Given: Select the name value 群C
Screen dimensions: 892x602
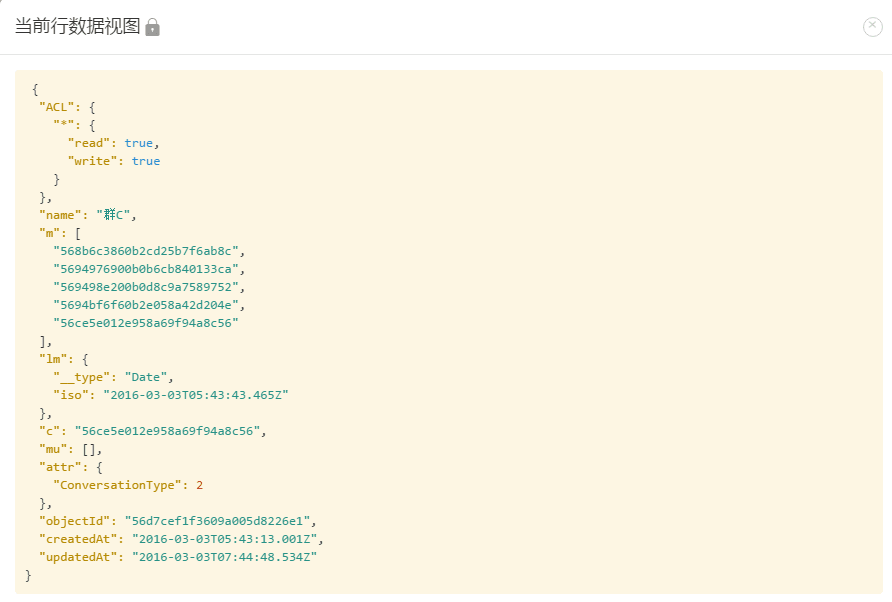Looking at the screenshot, I should pyautogui.click(x=114, y=215).
